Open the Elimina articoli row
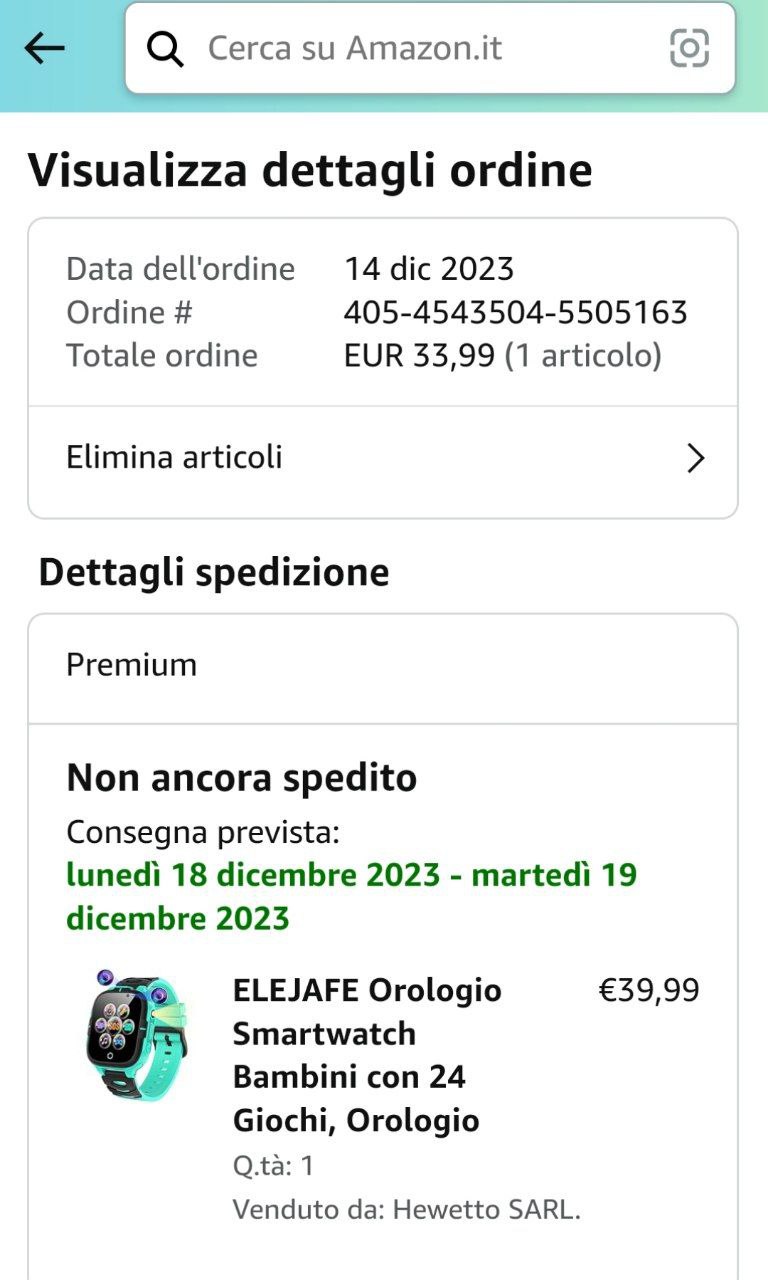Screen dimensions: 768x1280 383,458
